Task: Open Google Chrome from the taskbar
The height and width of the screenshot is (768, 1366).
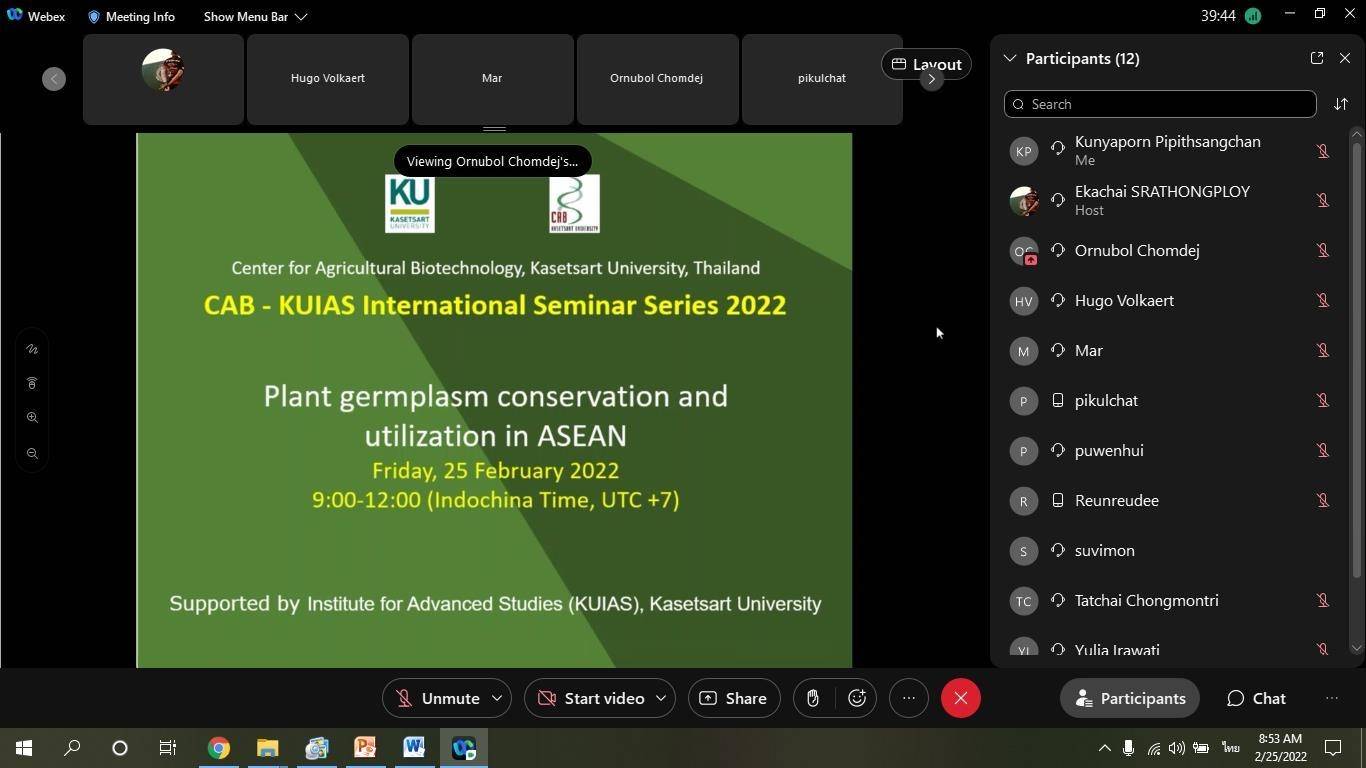Action: (x=219, y=748)
